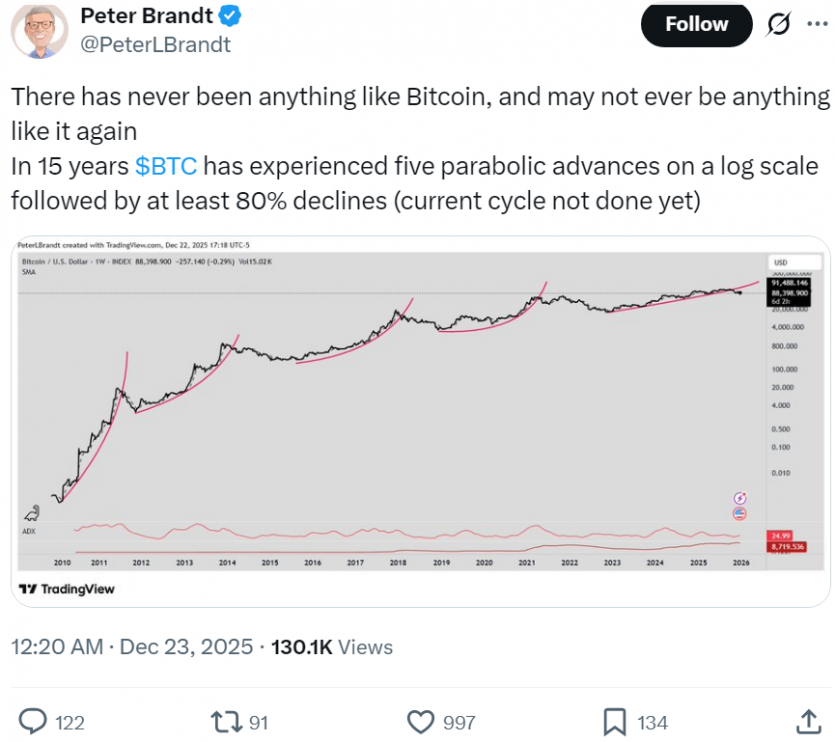Follow Peter Brandt
The width and height of the screenshot is (835, 742).
click(696, 24)
